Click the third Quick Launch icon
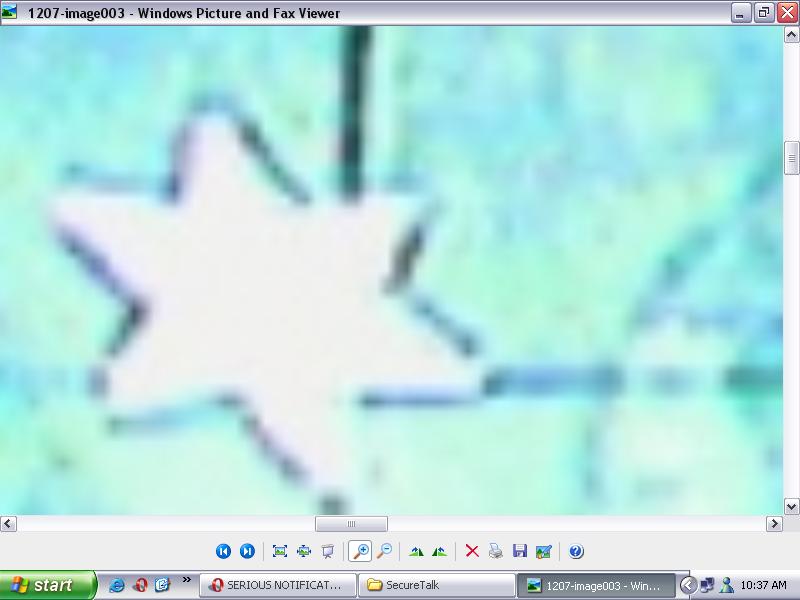The width and height of the screenshot is (800, 600). pyautogui.click(x=162, y=585)
